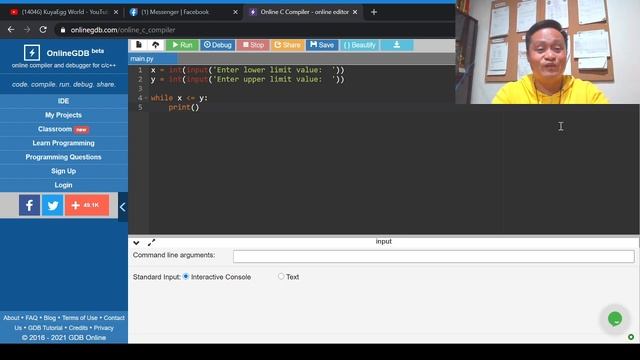Open a new browser tab

[373, 12]
